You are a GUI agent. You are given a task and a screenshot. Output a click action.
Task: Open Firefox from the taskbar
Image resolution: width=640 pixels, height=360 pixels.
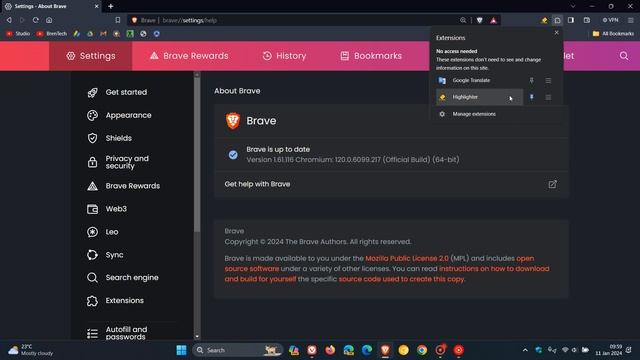[x=330, y=350]
